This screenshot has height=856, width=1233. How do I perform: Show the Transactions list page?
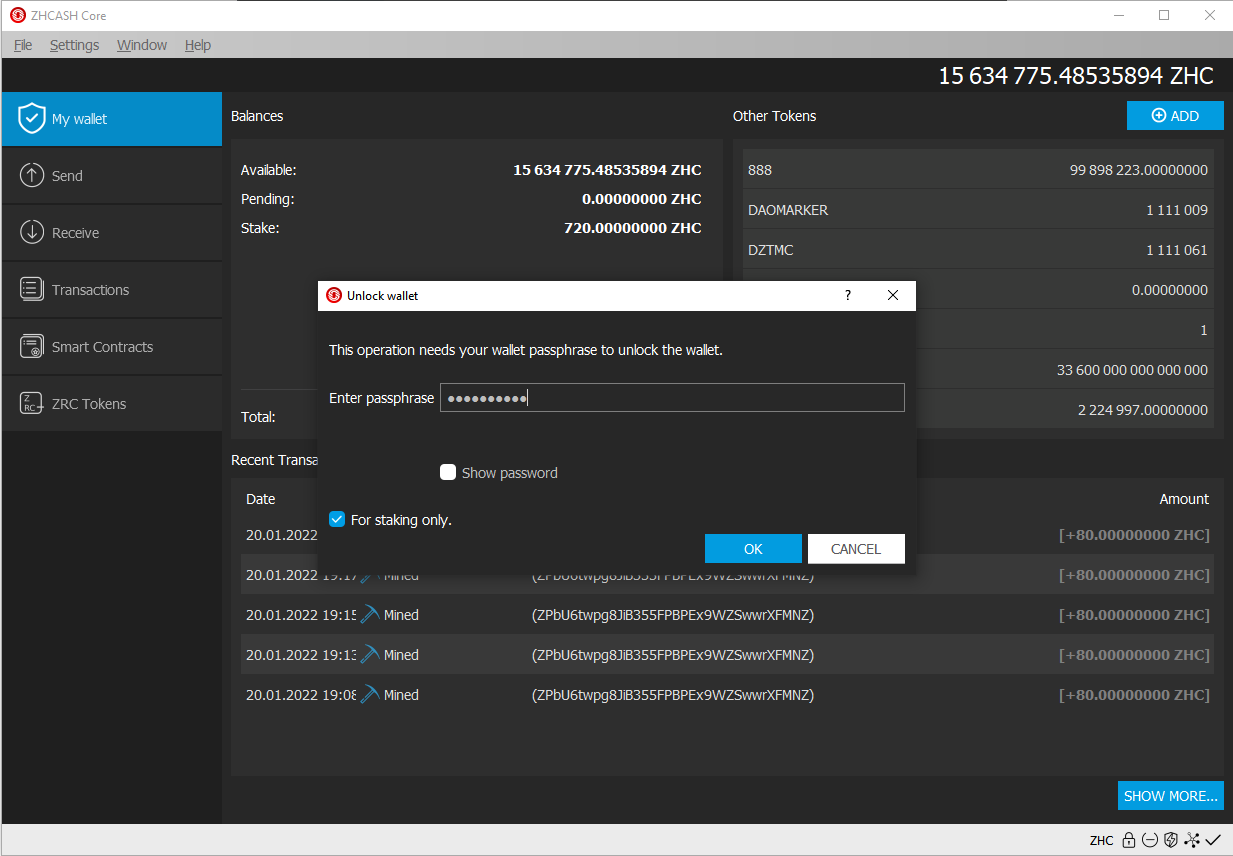pyautogui.click(x=111, y=290)
